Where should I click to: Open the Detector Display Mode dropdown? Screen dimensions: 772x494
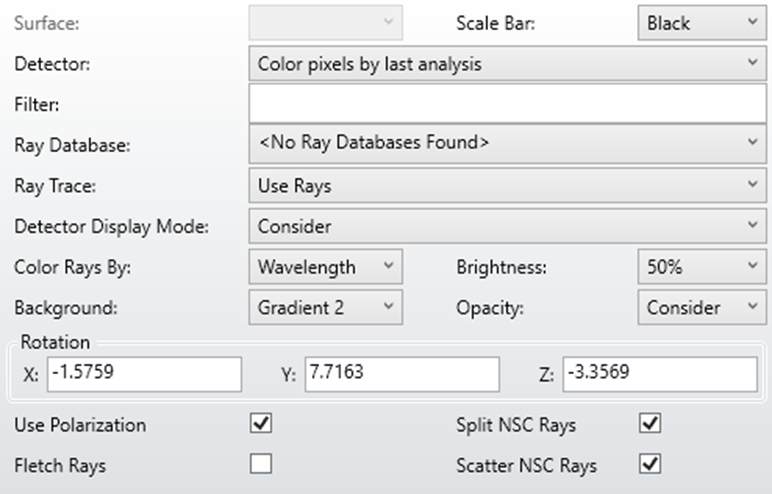coord(506,226)
